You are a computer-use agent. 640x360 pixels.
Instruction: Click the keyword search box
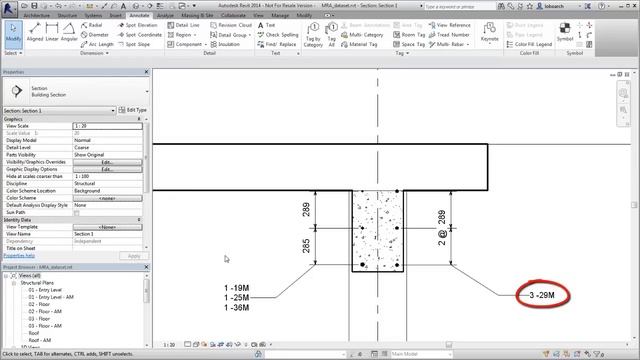[459, 6]
